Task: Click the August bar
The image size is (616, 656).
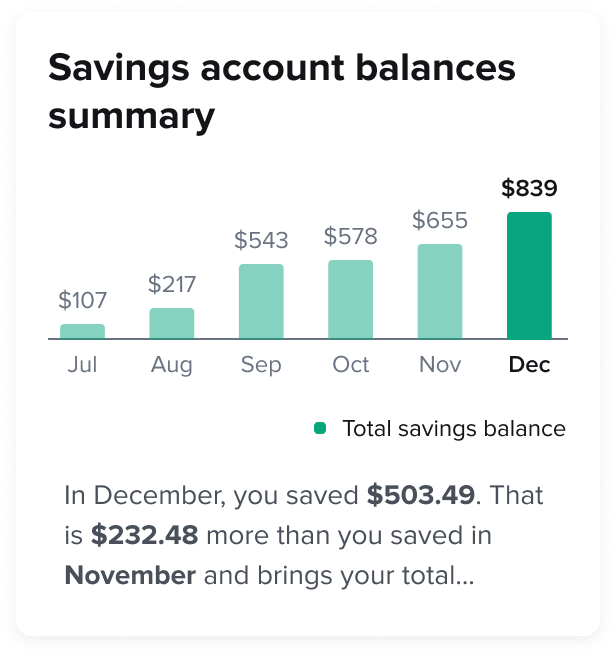Action: (172, 324)
